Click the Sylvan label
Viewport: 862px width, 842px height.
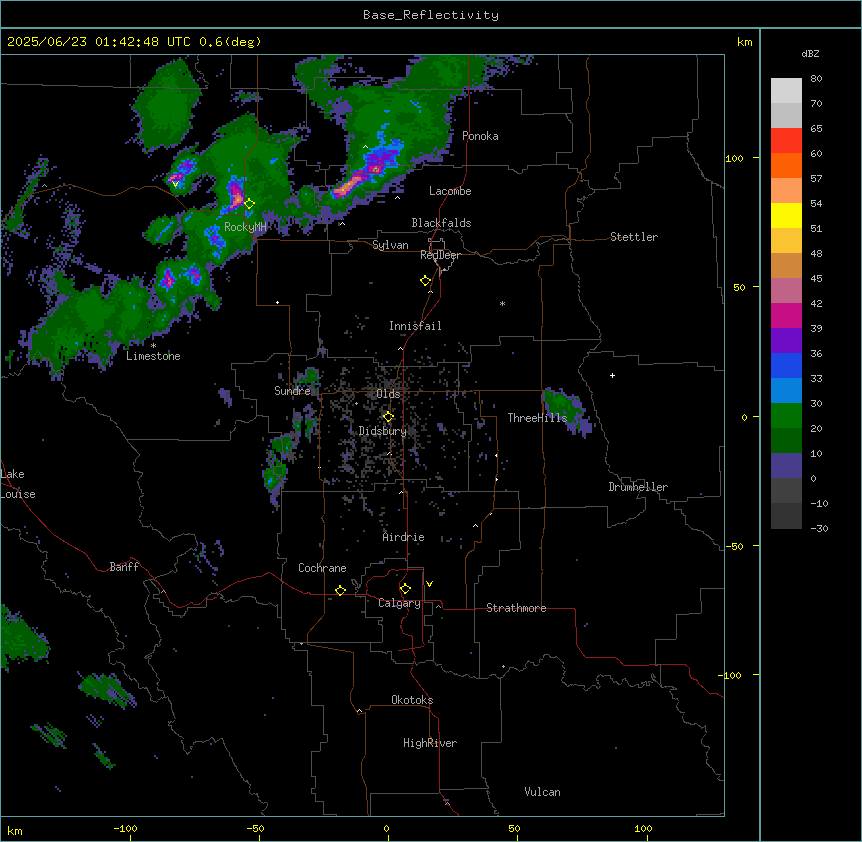pos(390,245)
